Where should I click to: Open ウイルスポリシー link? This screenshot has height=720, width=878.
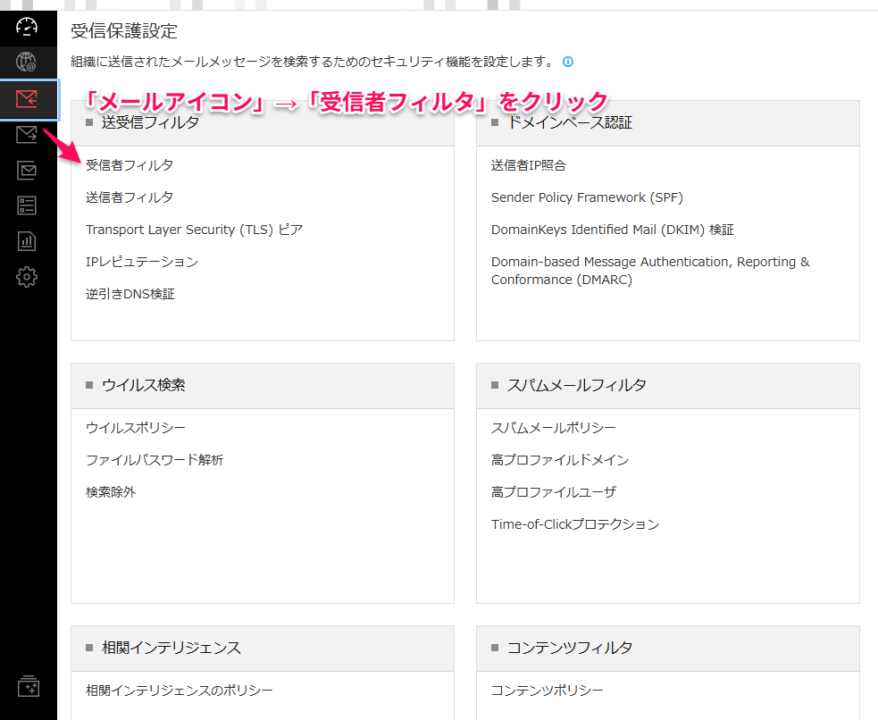[136, 428]
